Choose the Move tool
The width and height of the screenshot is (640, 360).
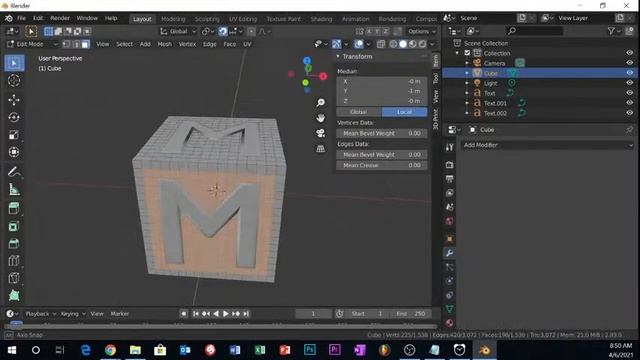pos(14,100)
